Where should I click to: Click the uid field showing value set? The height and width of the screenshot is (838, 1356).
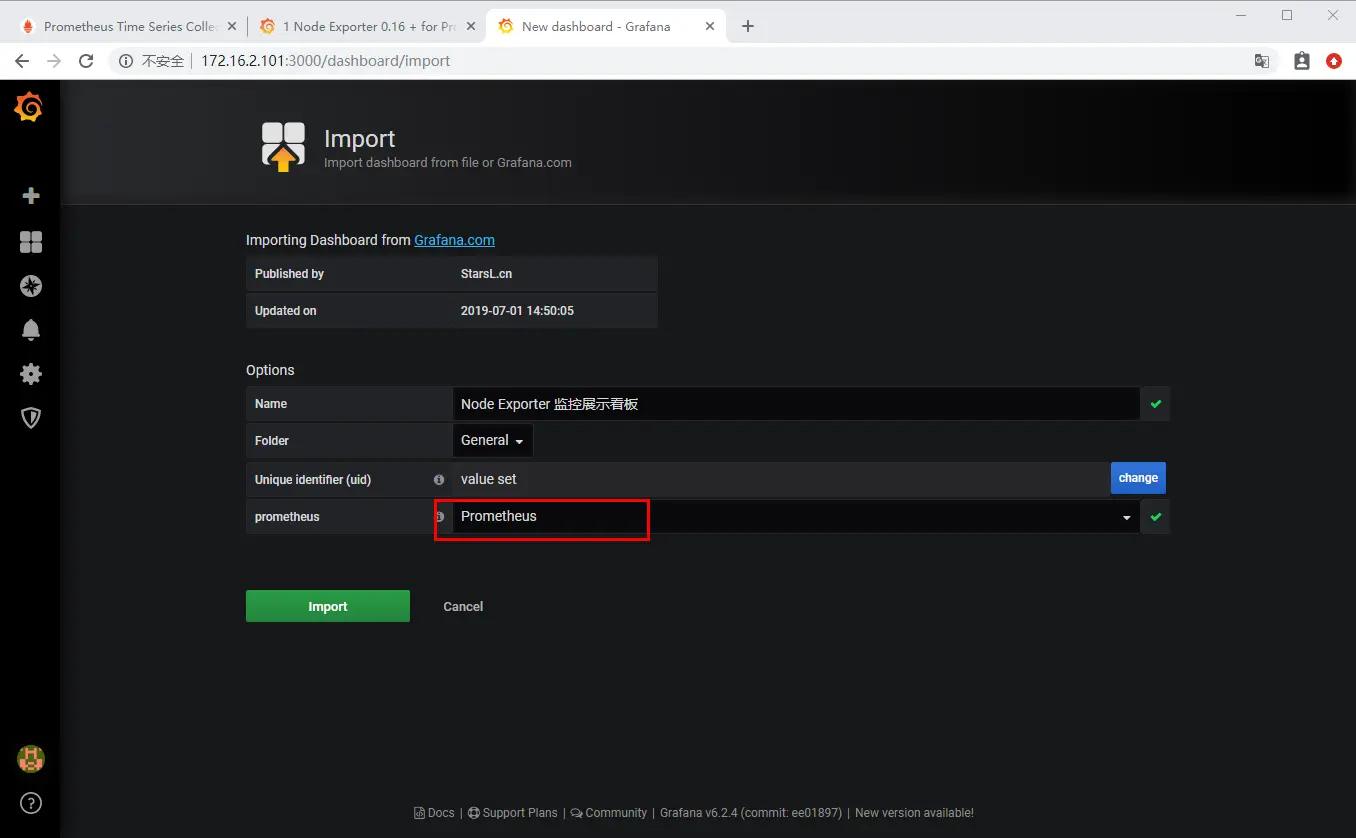tap(781, 479)
